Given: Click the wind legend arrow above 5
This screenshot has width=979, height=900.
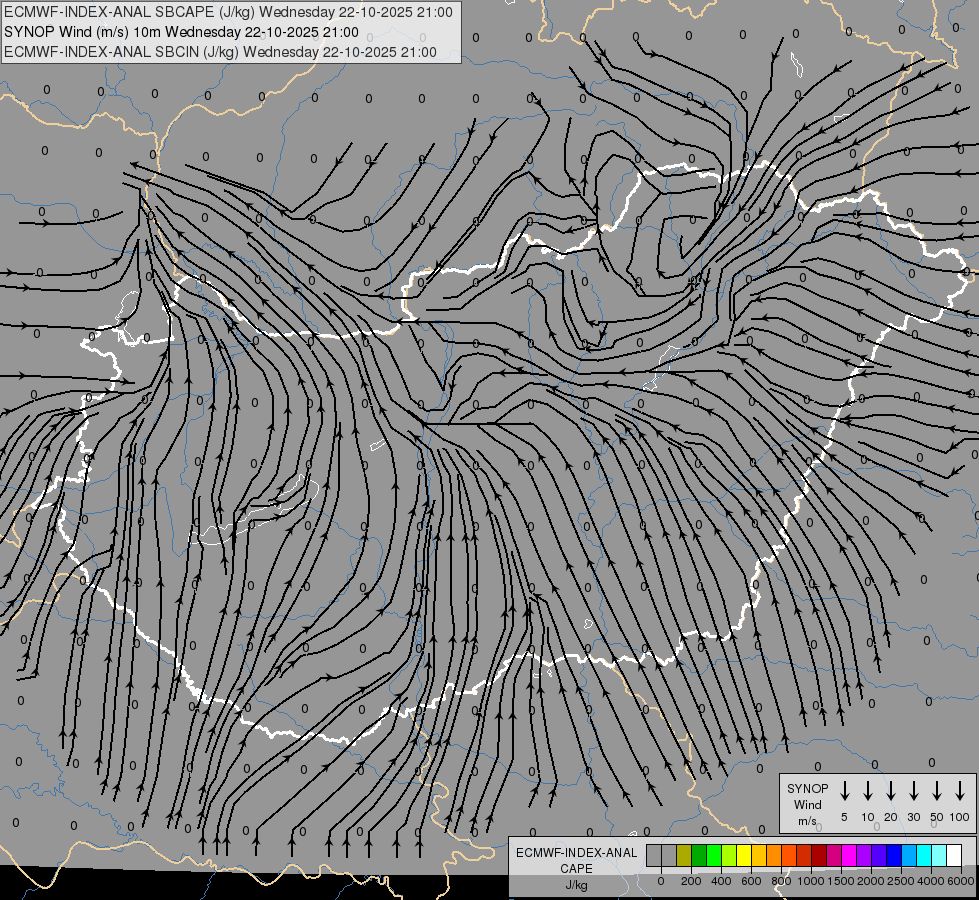Looking at the screenshot, I should (x=844, y=790).
